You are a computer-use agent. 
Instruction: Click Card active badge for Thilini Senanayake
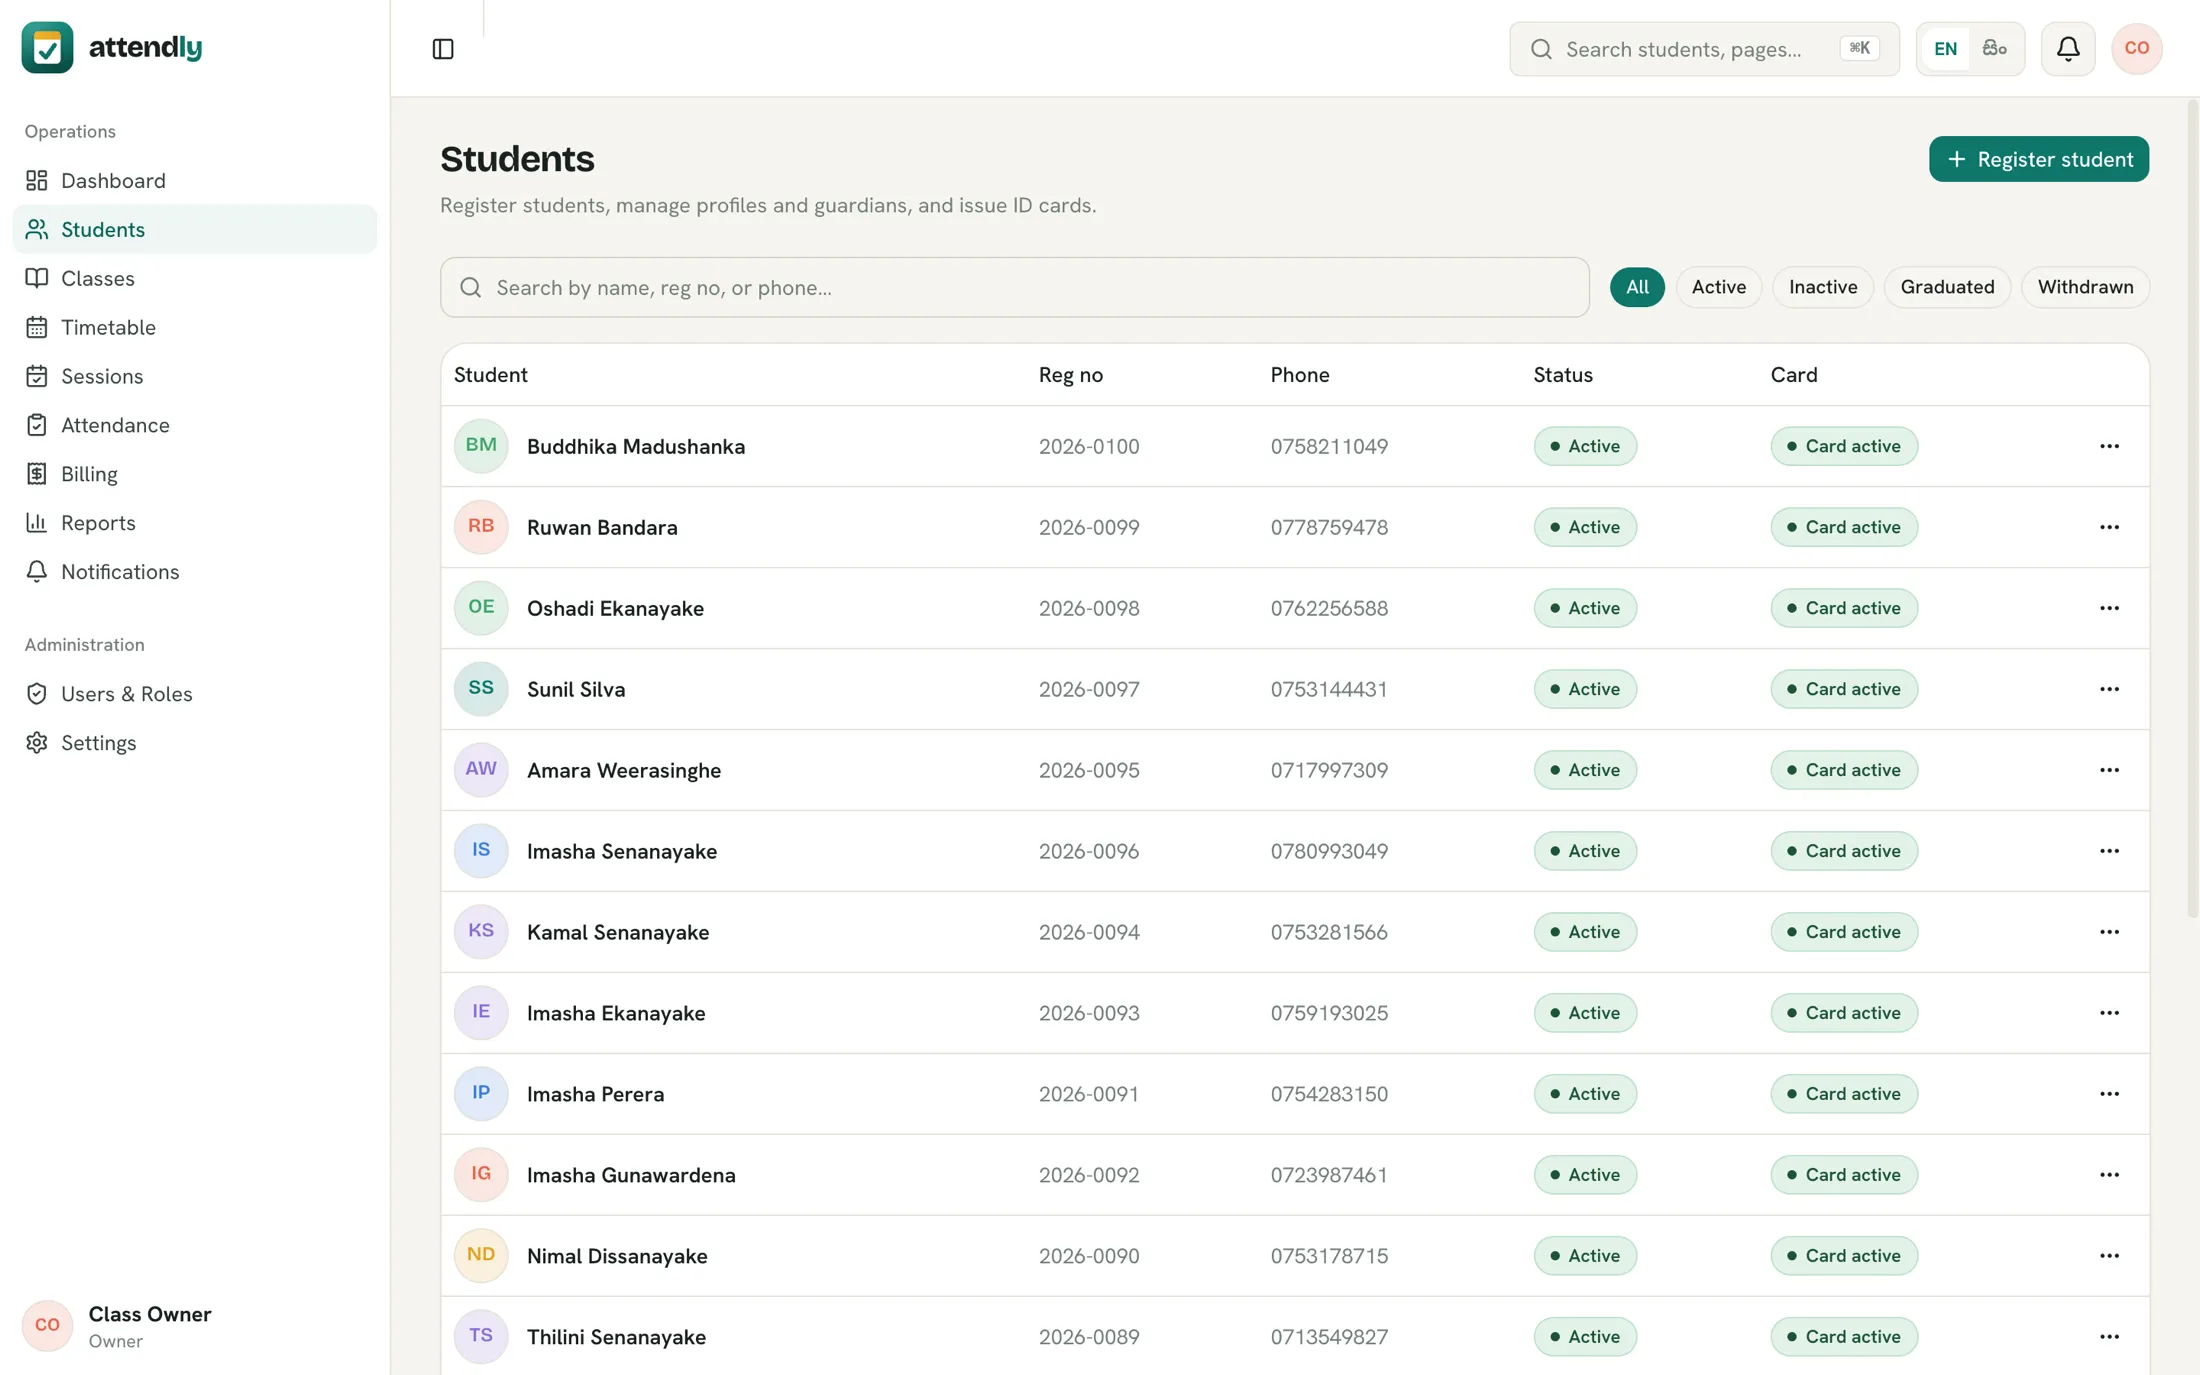[x=1843, y=1337]
